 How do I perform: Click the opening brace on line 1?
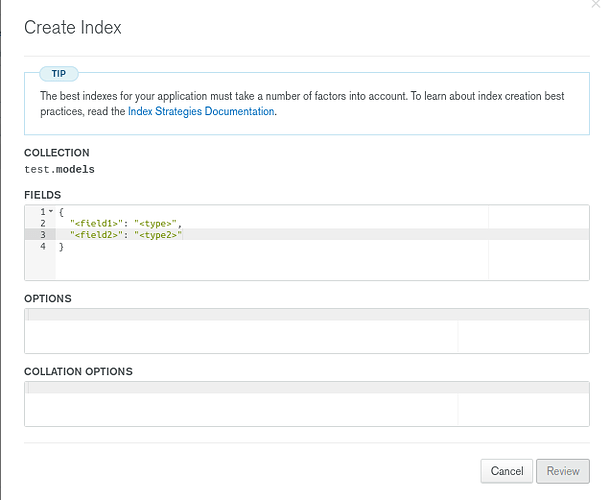(x=62, y=212)
